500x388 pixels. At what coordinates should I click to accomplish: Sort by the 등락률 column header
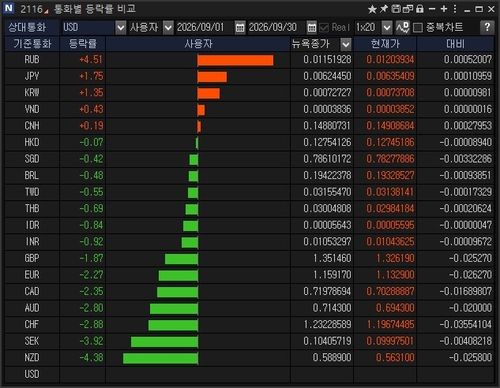[x=82, y=44]
